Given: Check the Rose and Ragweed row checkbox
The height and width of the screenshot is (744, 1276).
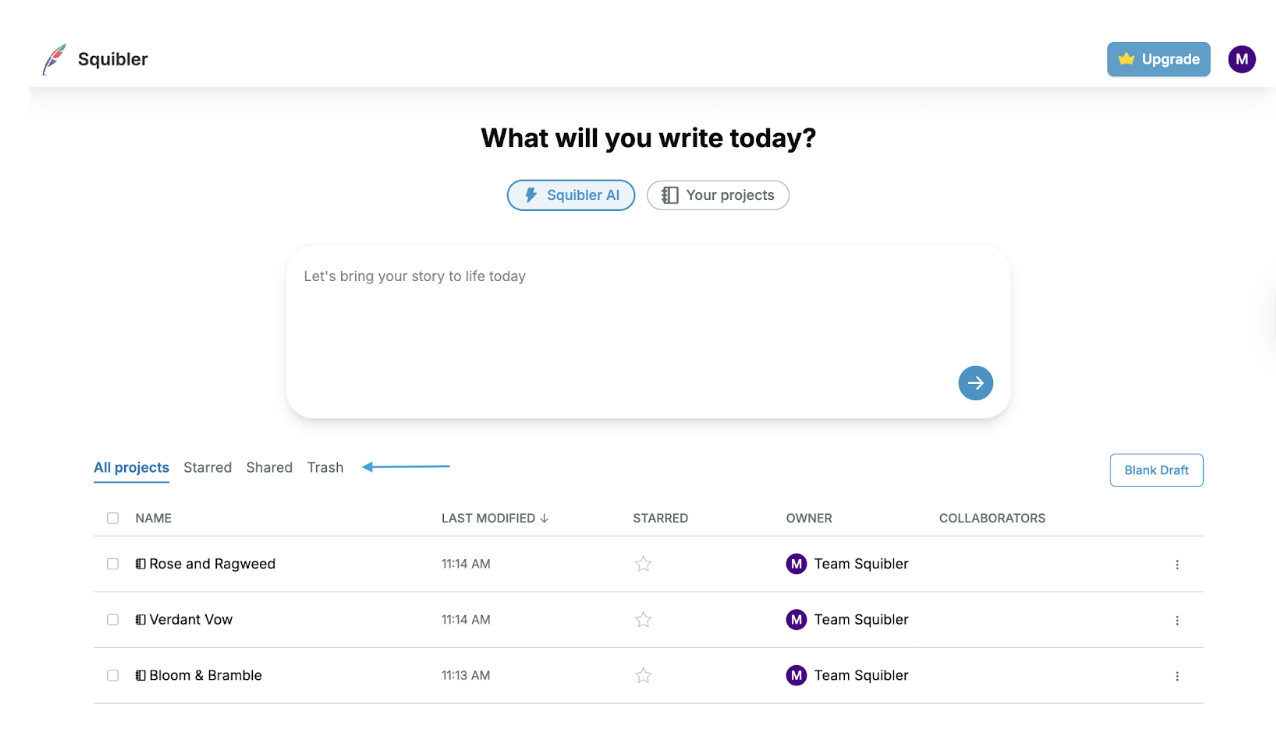Looking at the screenshot, I should tap(113, 564).
